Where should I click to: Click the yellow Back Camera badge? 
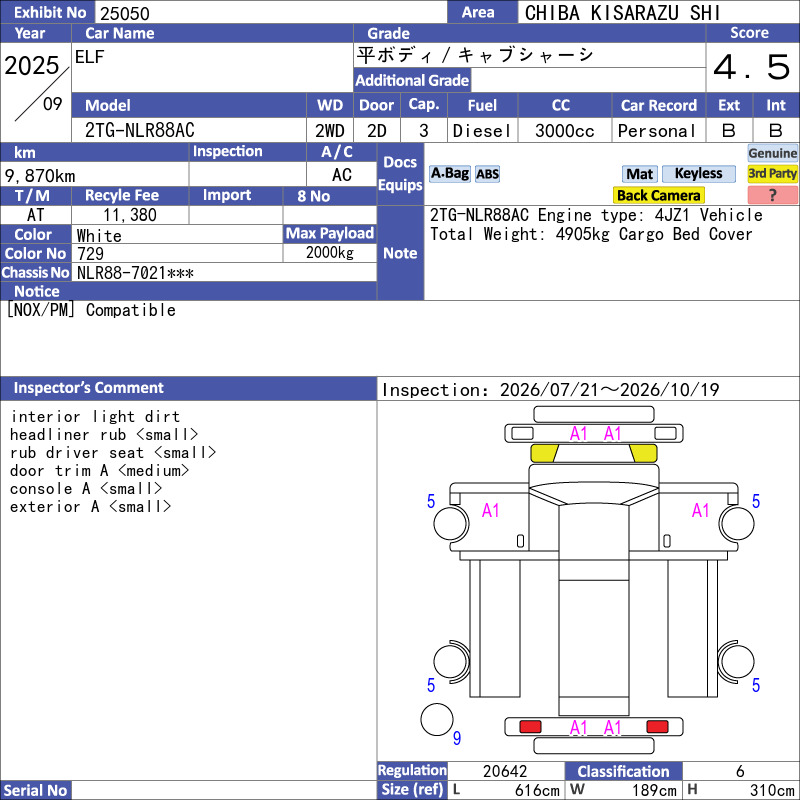click(658, 195)
